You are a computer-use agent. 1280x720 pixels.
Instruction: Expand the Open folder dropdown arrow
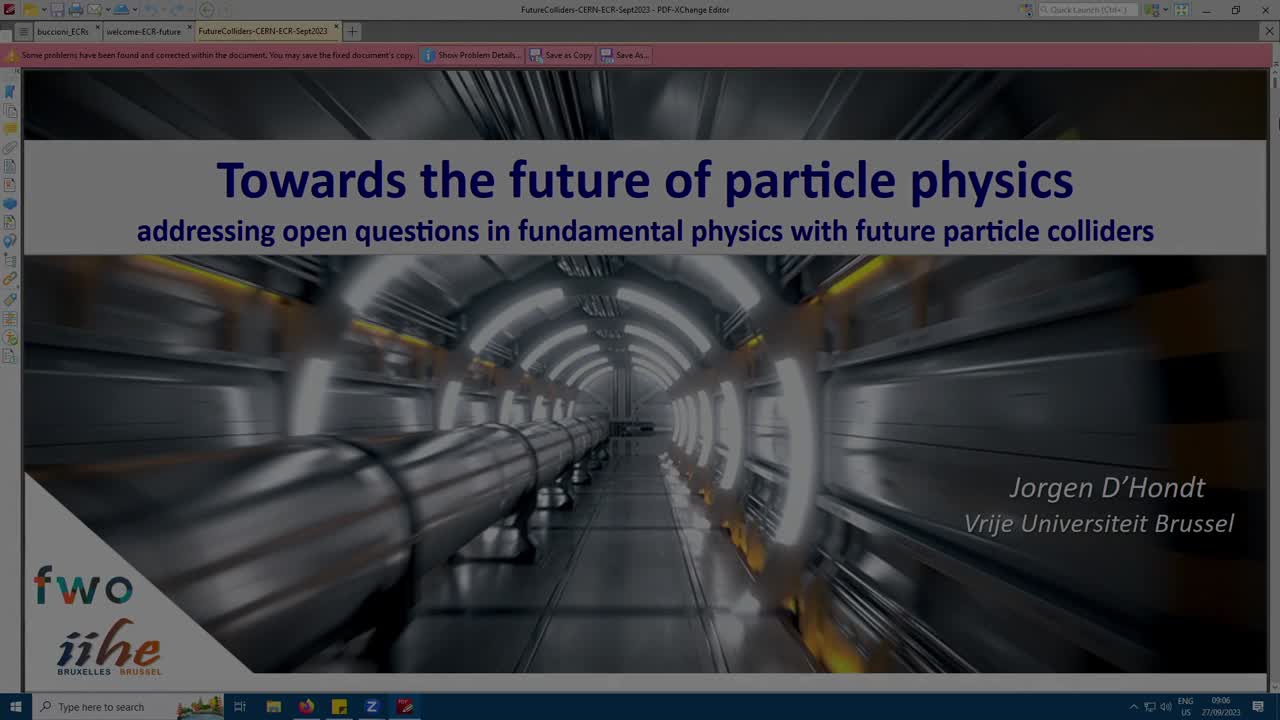tap(44, 10)
